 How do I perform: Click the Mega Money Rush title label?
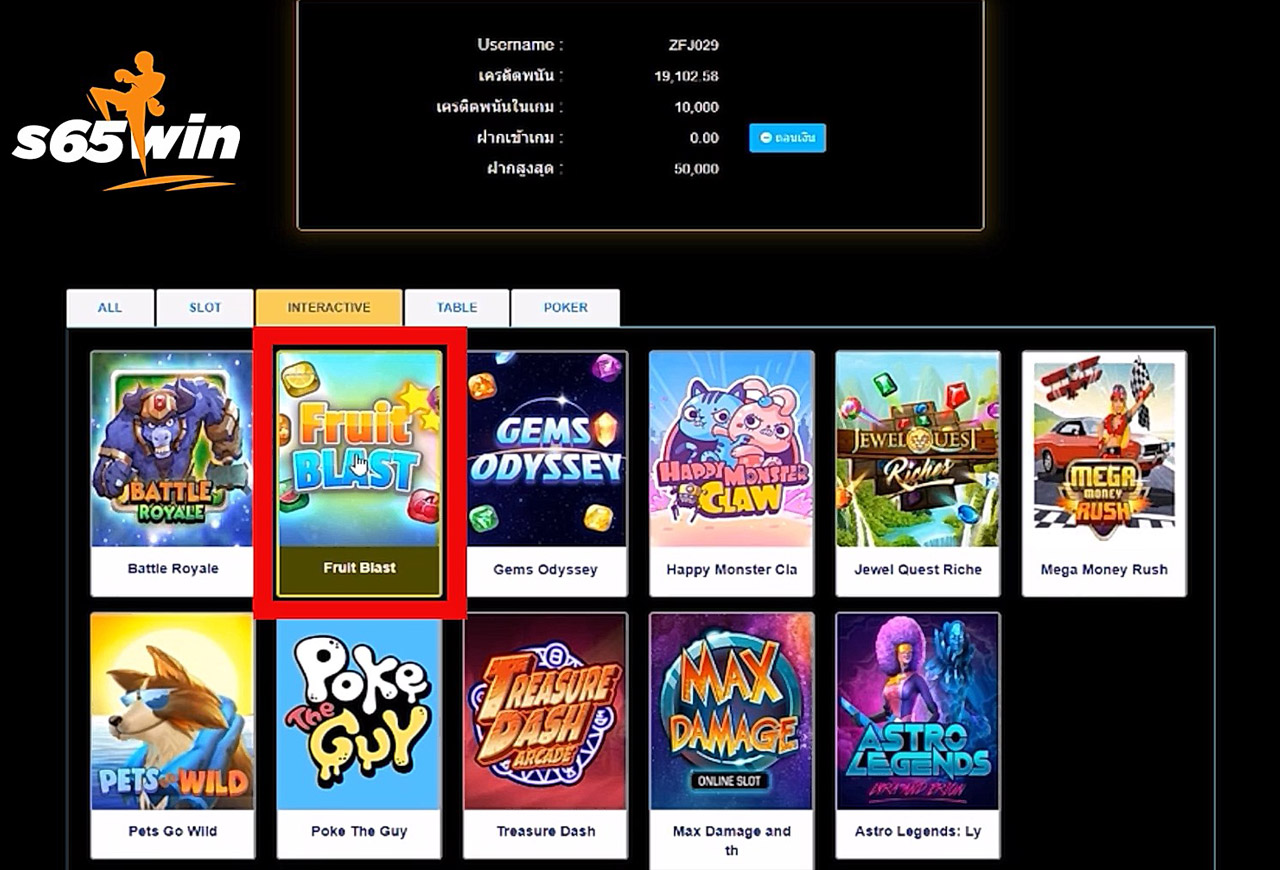point(1104,570)
